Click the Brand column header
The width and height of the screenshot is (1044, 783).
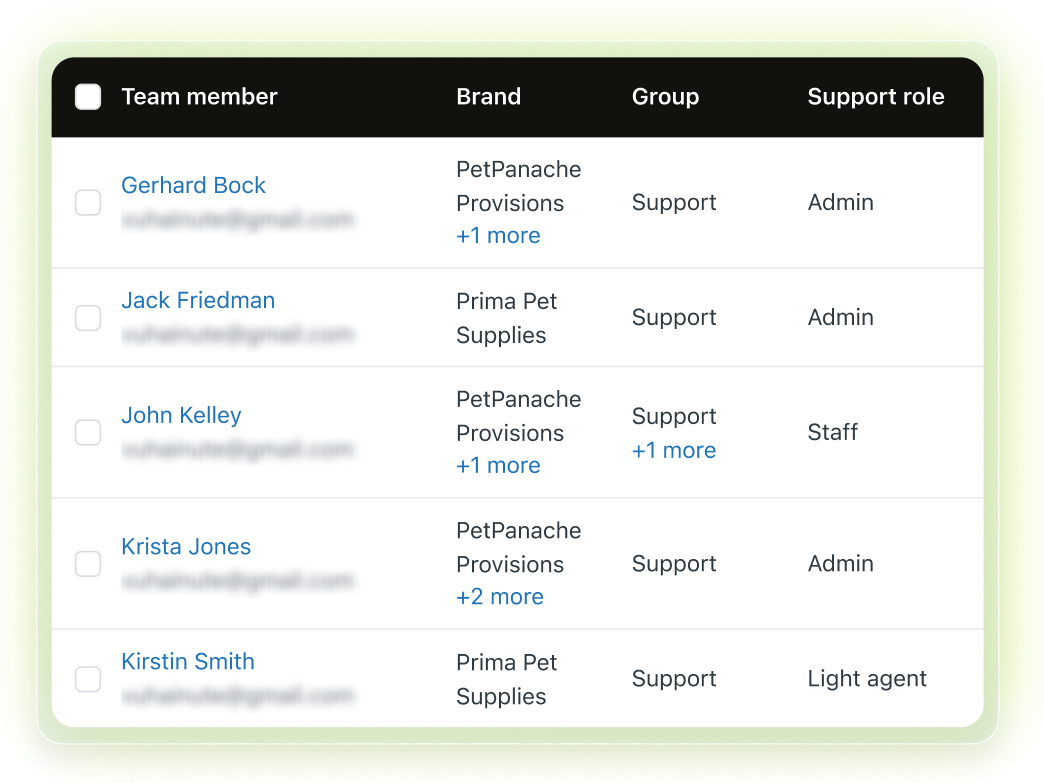pos(488,97)
